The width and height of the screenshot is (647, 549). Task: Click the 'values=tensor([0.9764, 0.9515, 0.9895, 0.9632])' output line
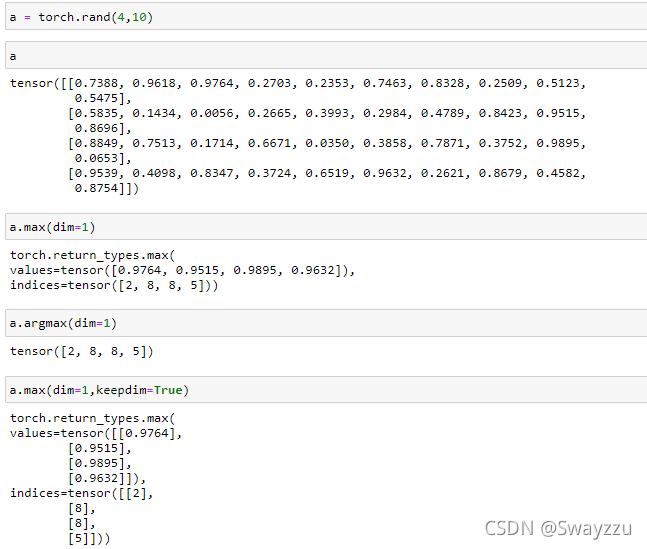click(182, 269)
